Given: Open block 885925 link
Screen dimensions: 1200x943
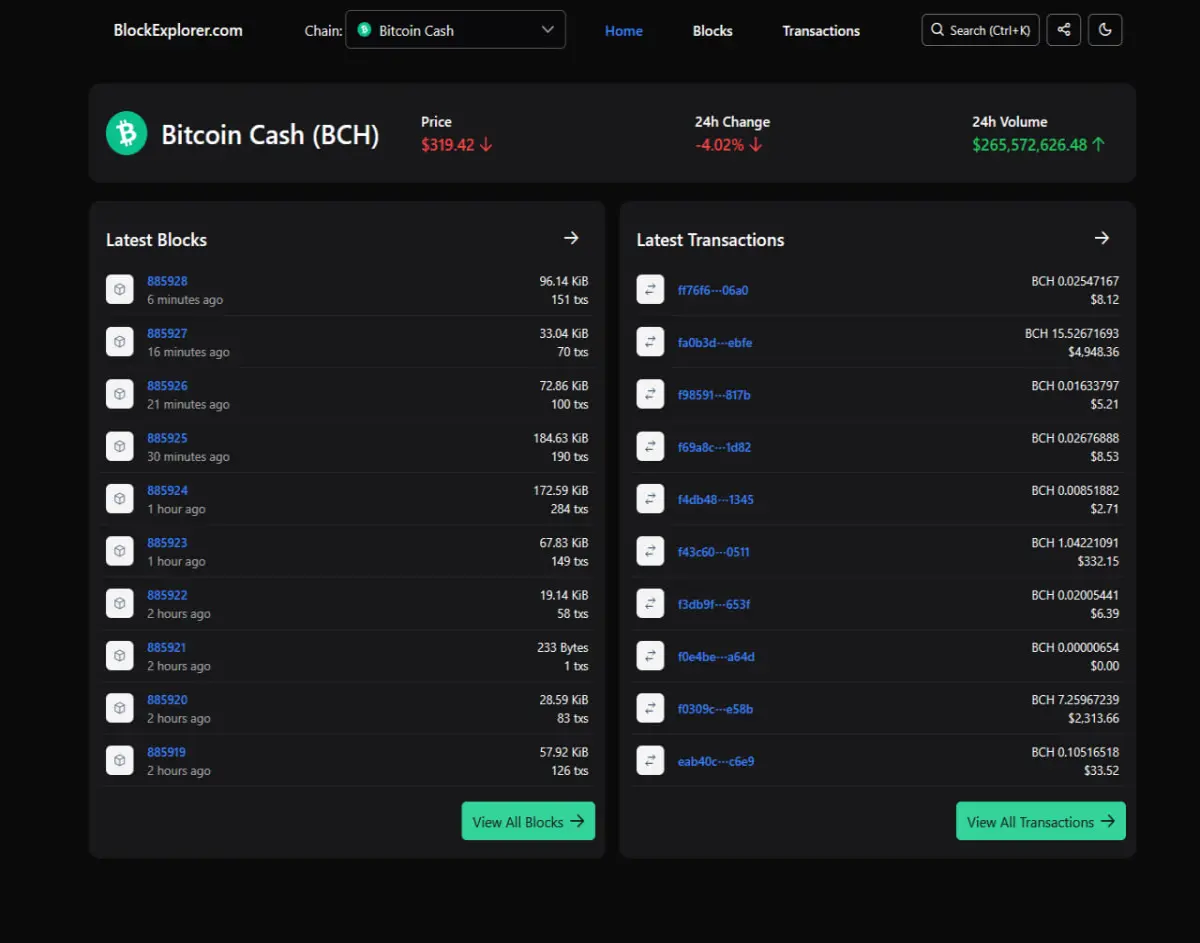Looking at the screenshot, I should coord(167,438).
